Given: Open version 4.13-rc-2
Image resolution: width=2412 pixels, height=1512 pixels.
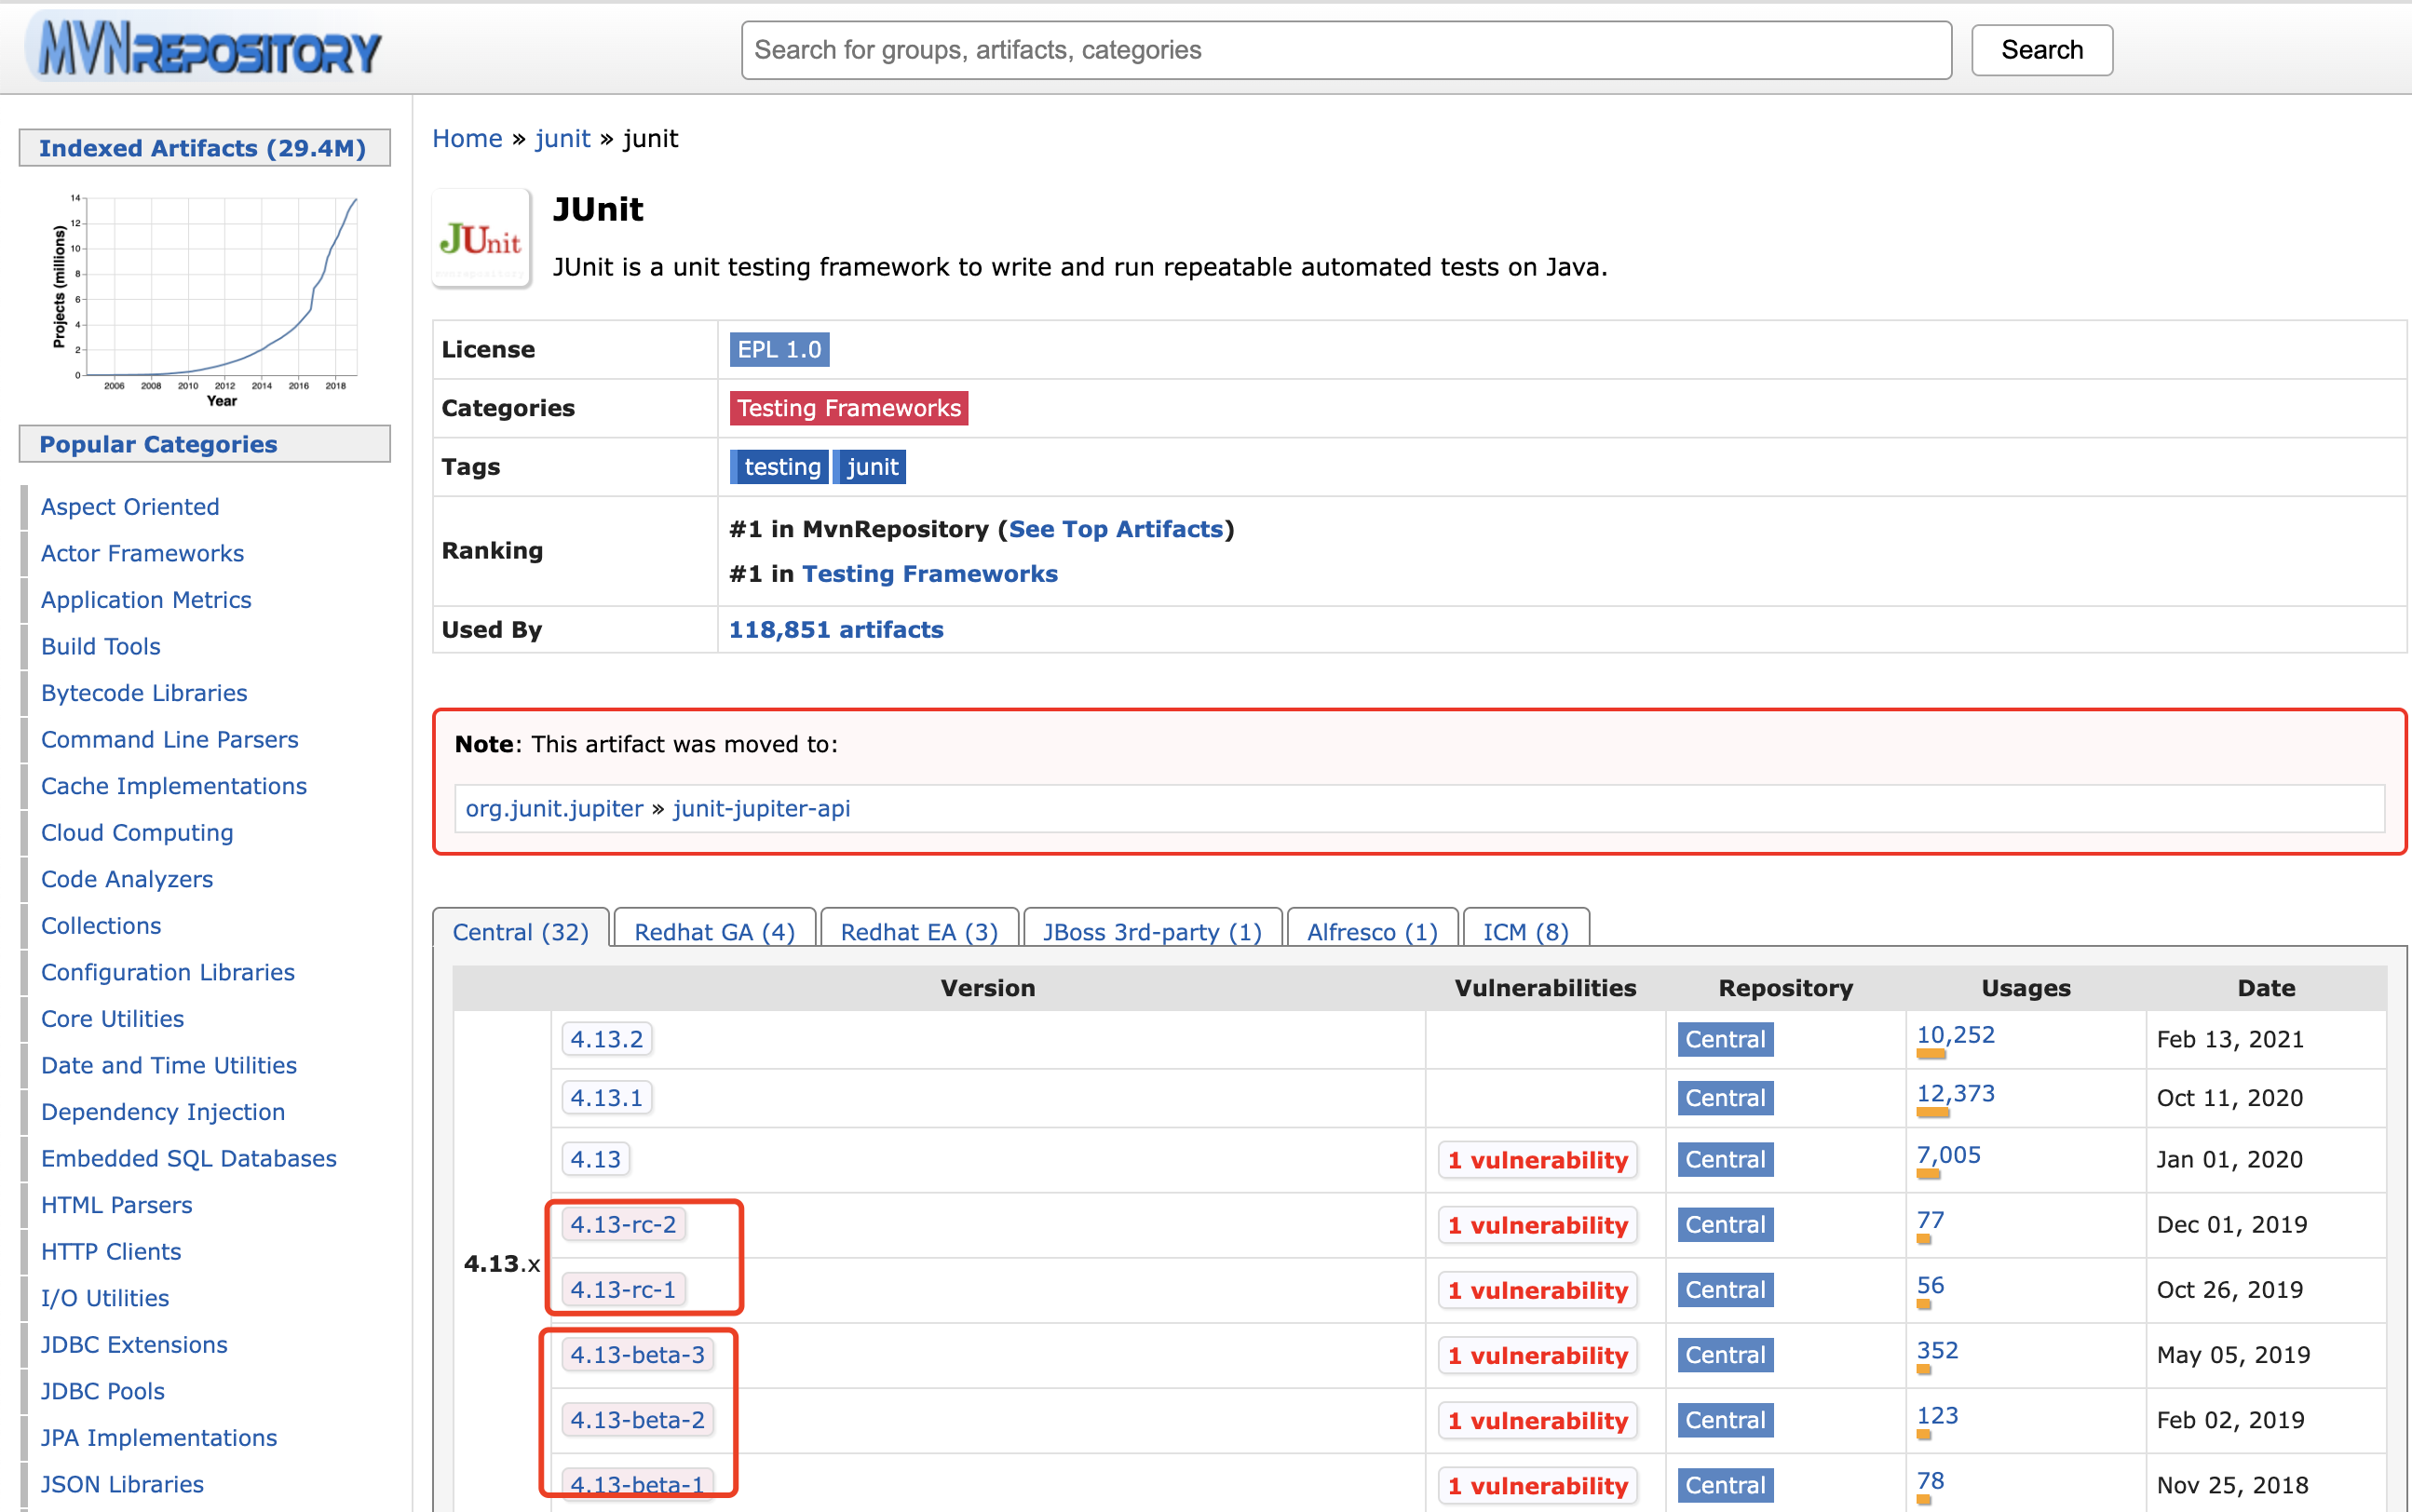Looking at the screenshot, I should point(623,1224).
